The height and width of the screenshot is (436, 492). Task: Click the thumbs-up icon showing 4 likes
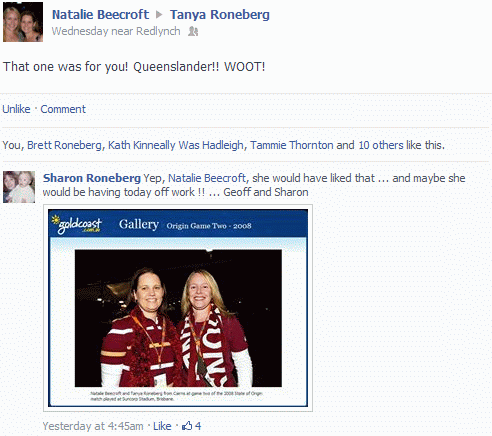187,426
